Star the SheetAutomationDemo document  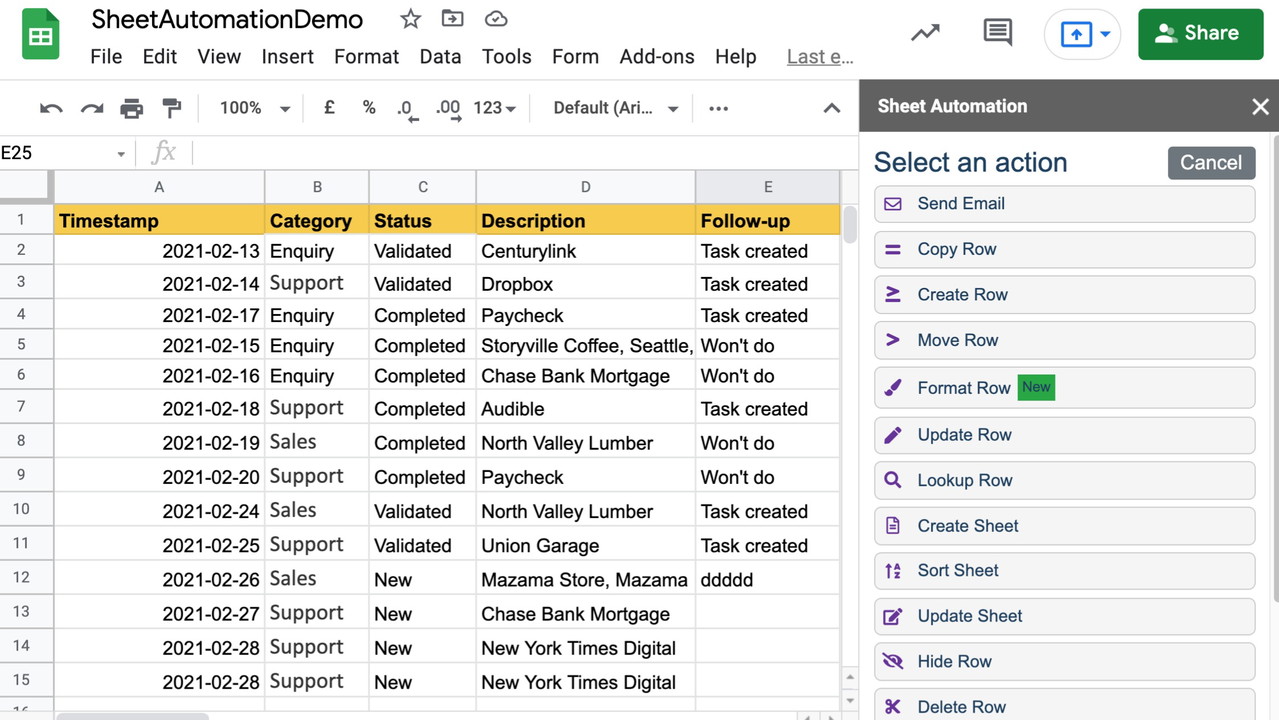click(410, 19)
